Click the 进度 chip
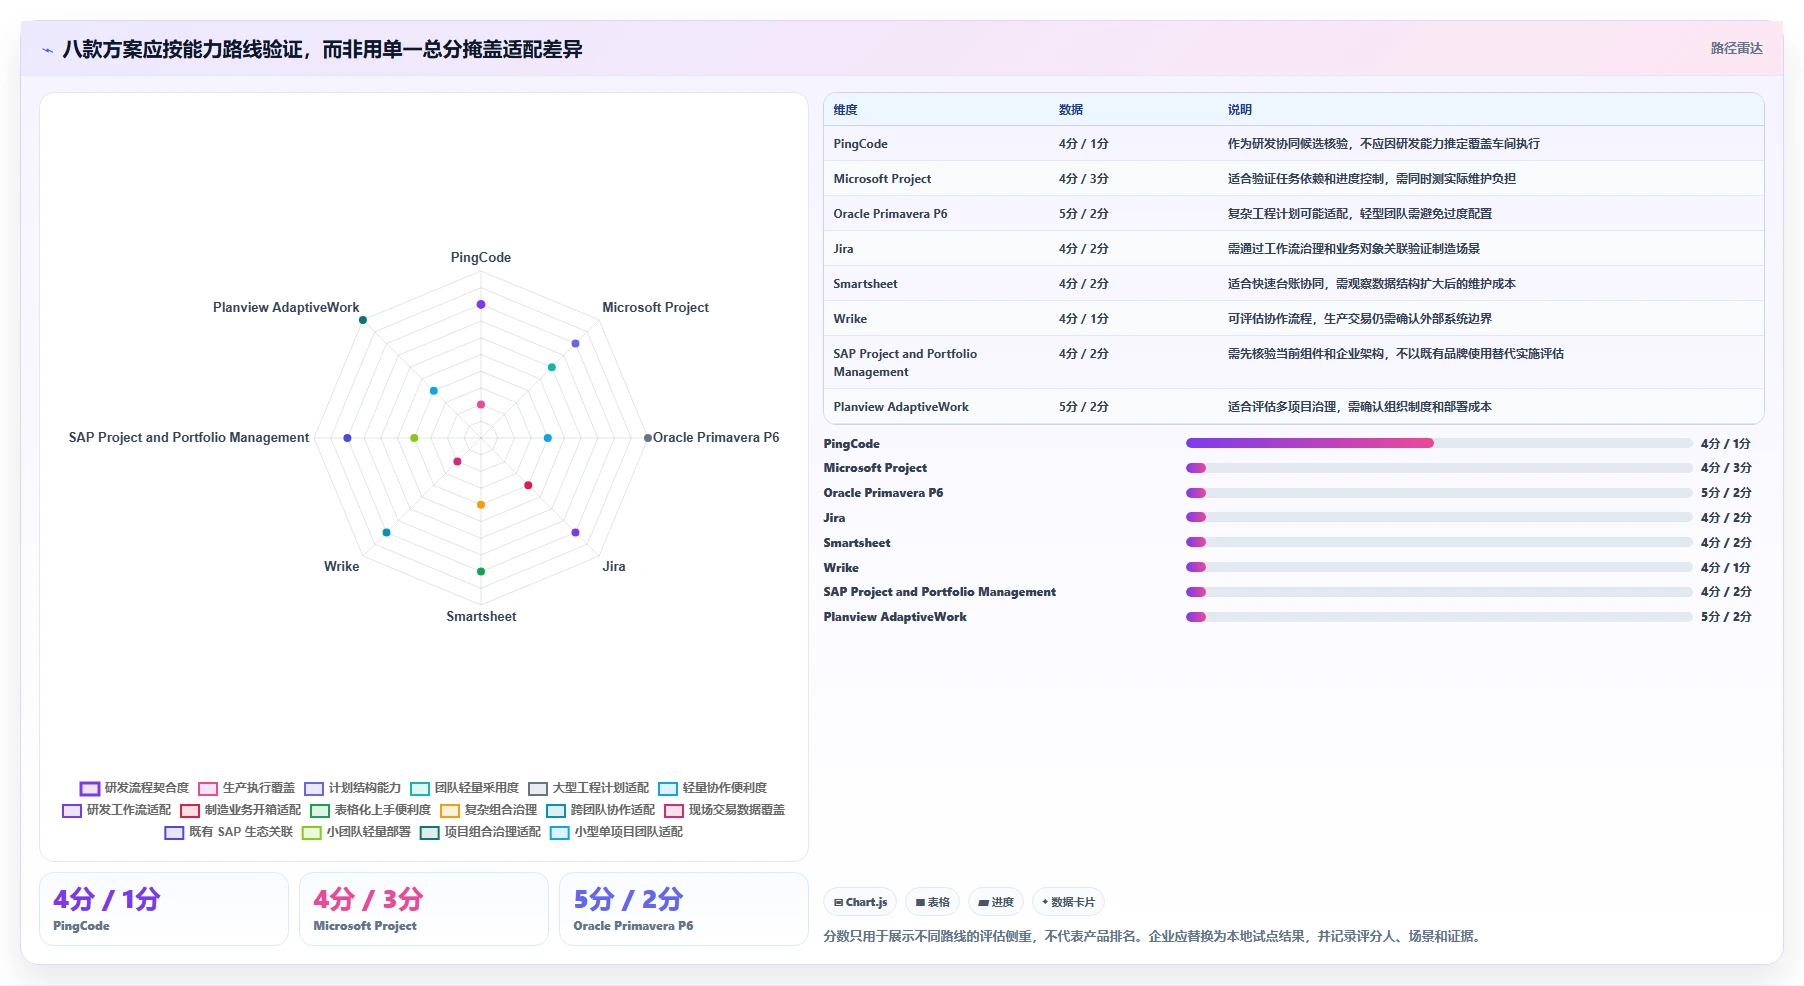This screenshot has width=1804, height=986. tap(996, 902)
